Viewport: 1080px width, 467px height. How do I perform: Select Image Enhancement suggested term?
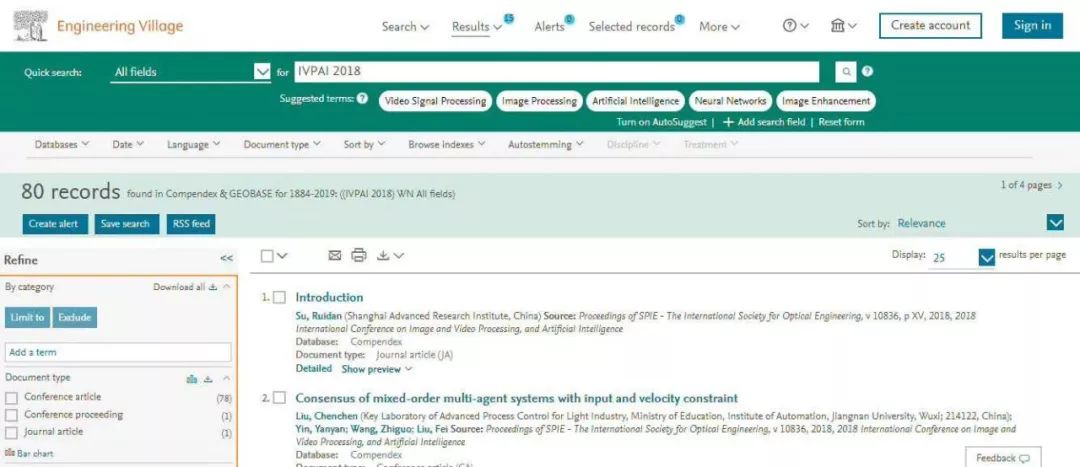pyautogui.click(x=826, y=101)
